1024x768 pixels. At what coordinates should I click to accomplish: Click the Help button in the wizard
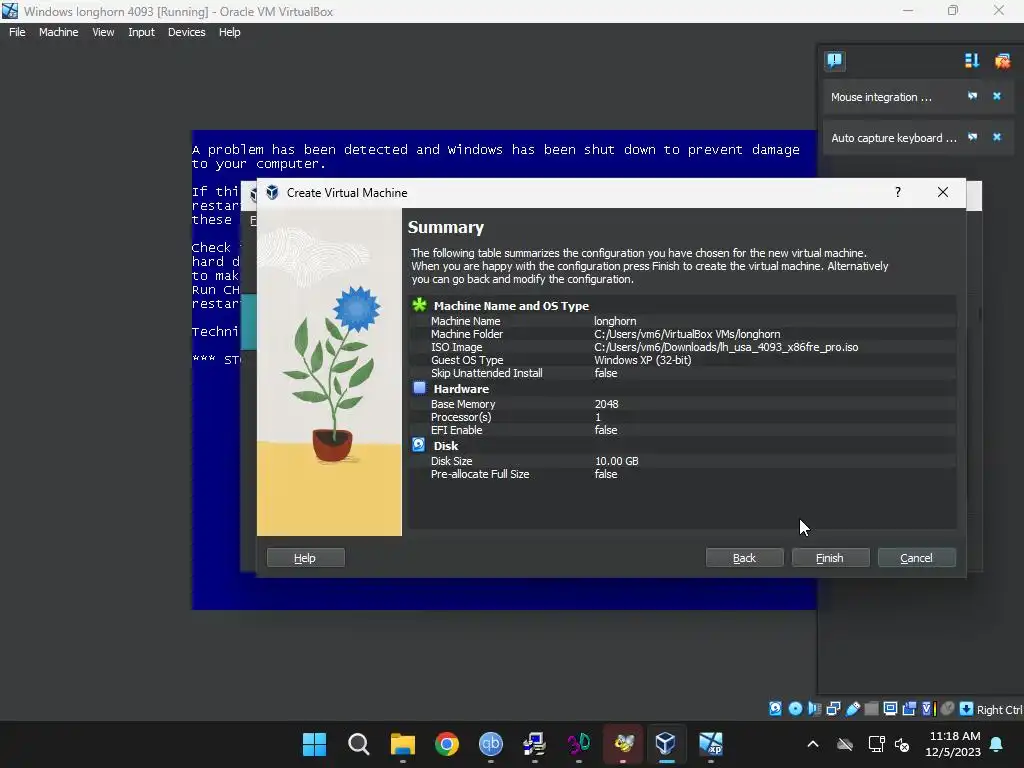305,558
